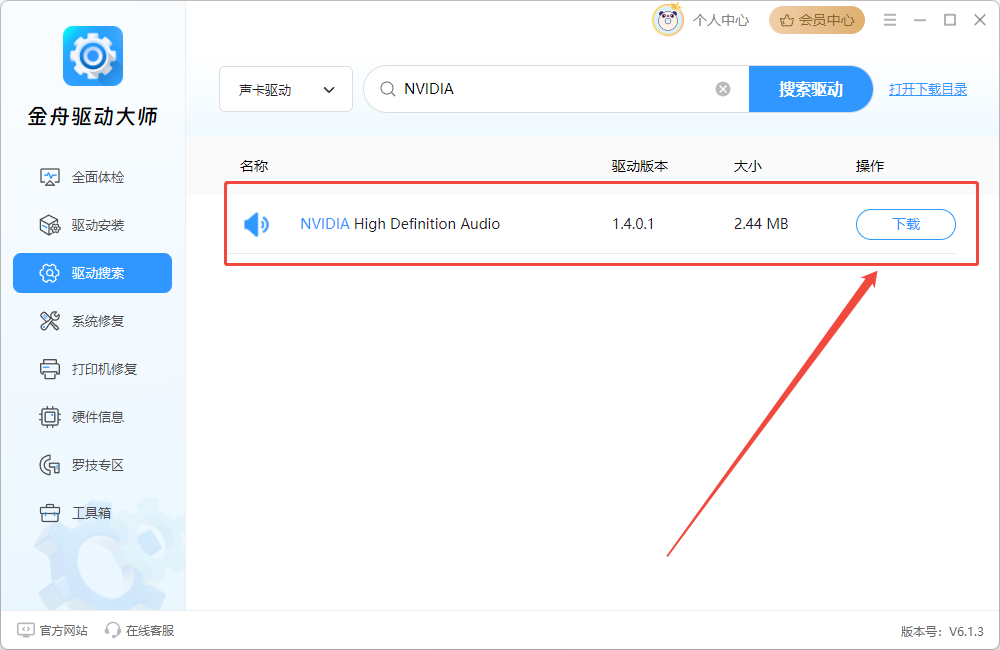Click the Logitech G logo icon
Image resolution: width=1000 pixels, height=650 pixels.
pyautogui.click(x=50, y=465)
